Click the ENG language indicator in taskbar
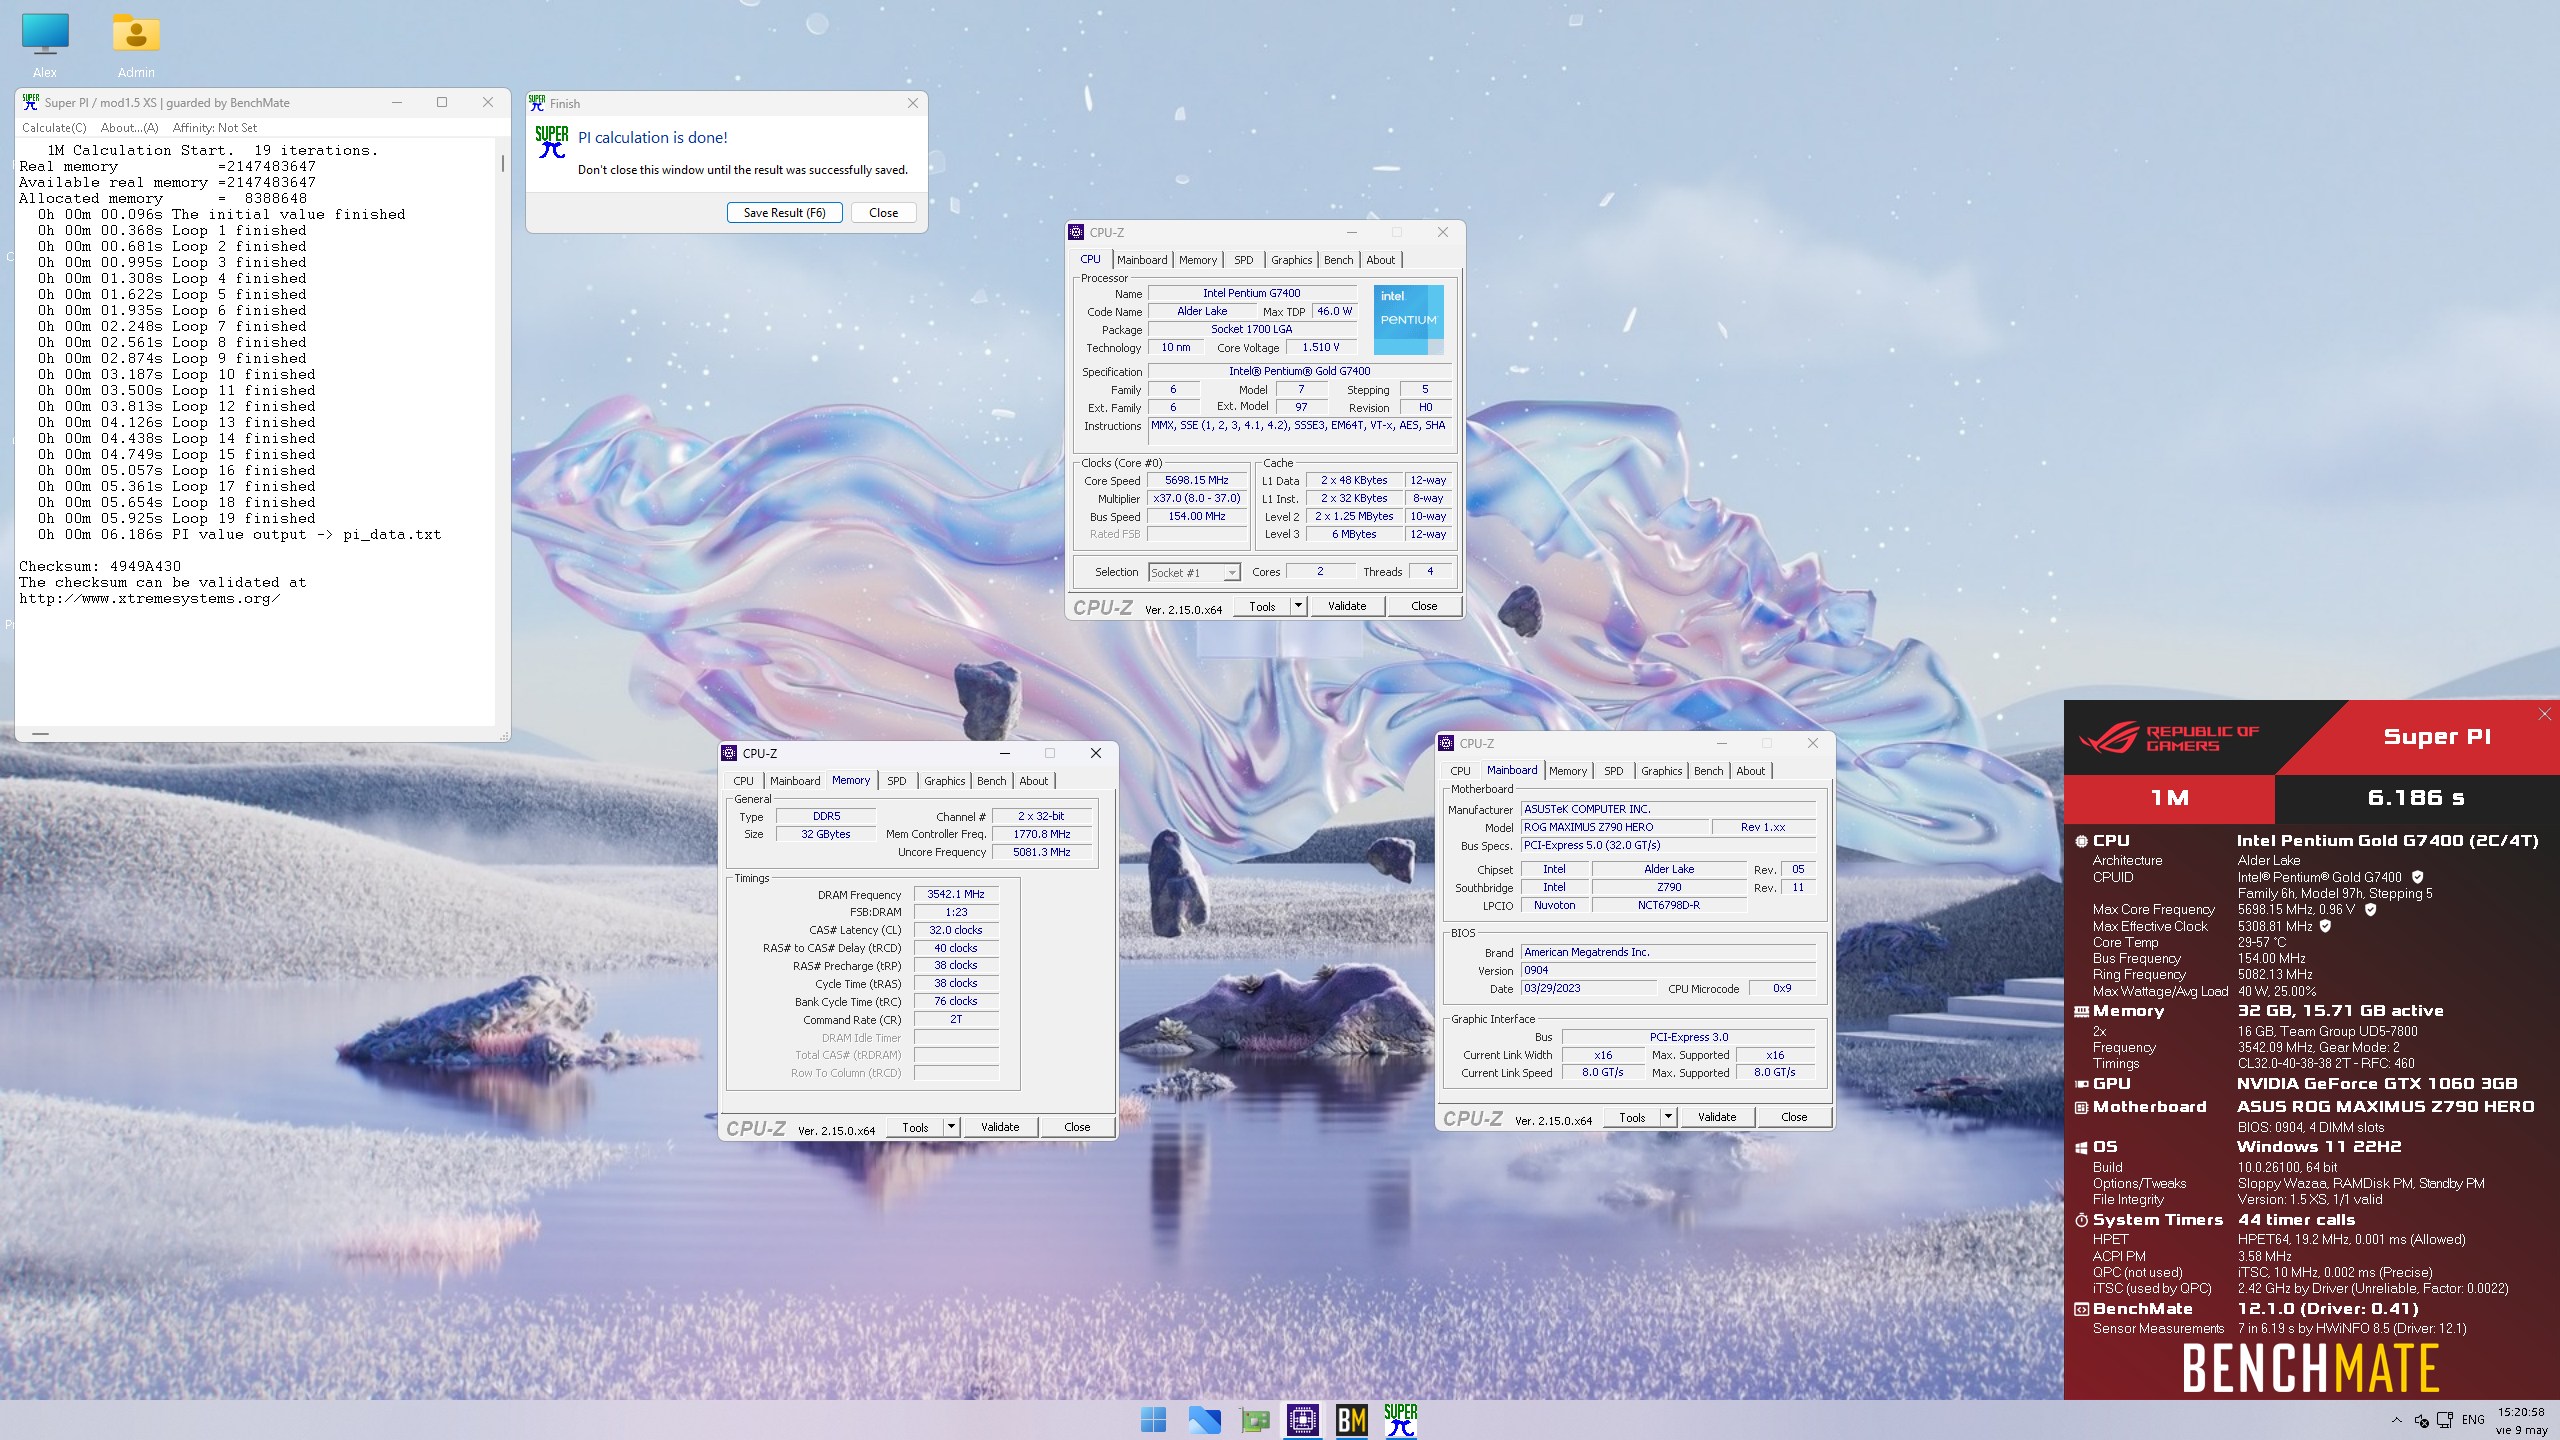2560x1440 pixels. (x=2473, y=1420)
